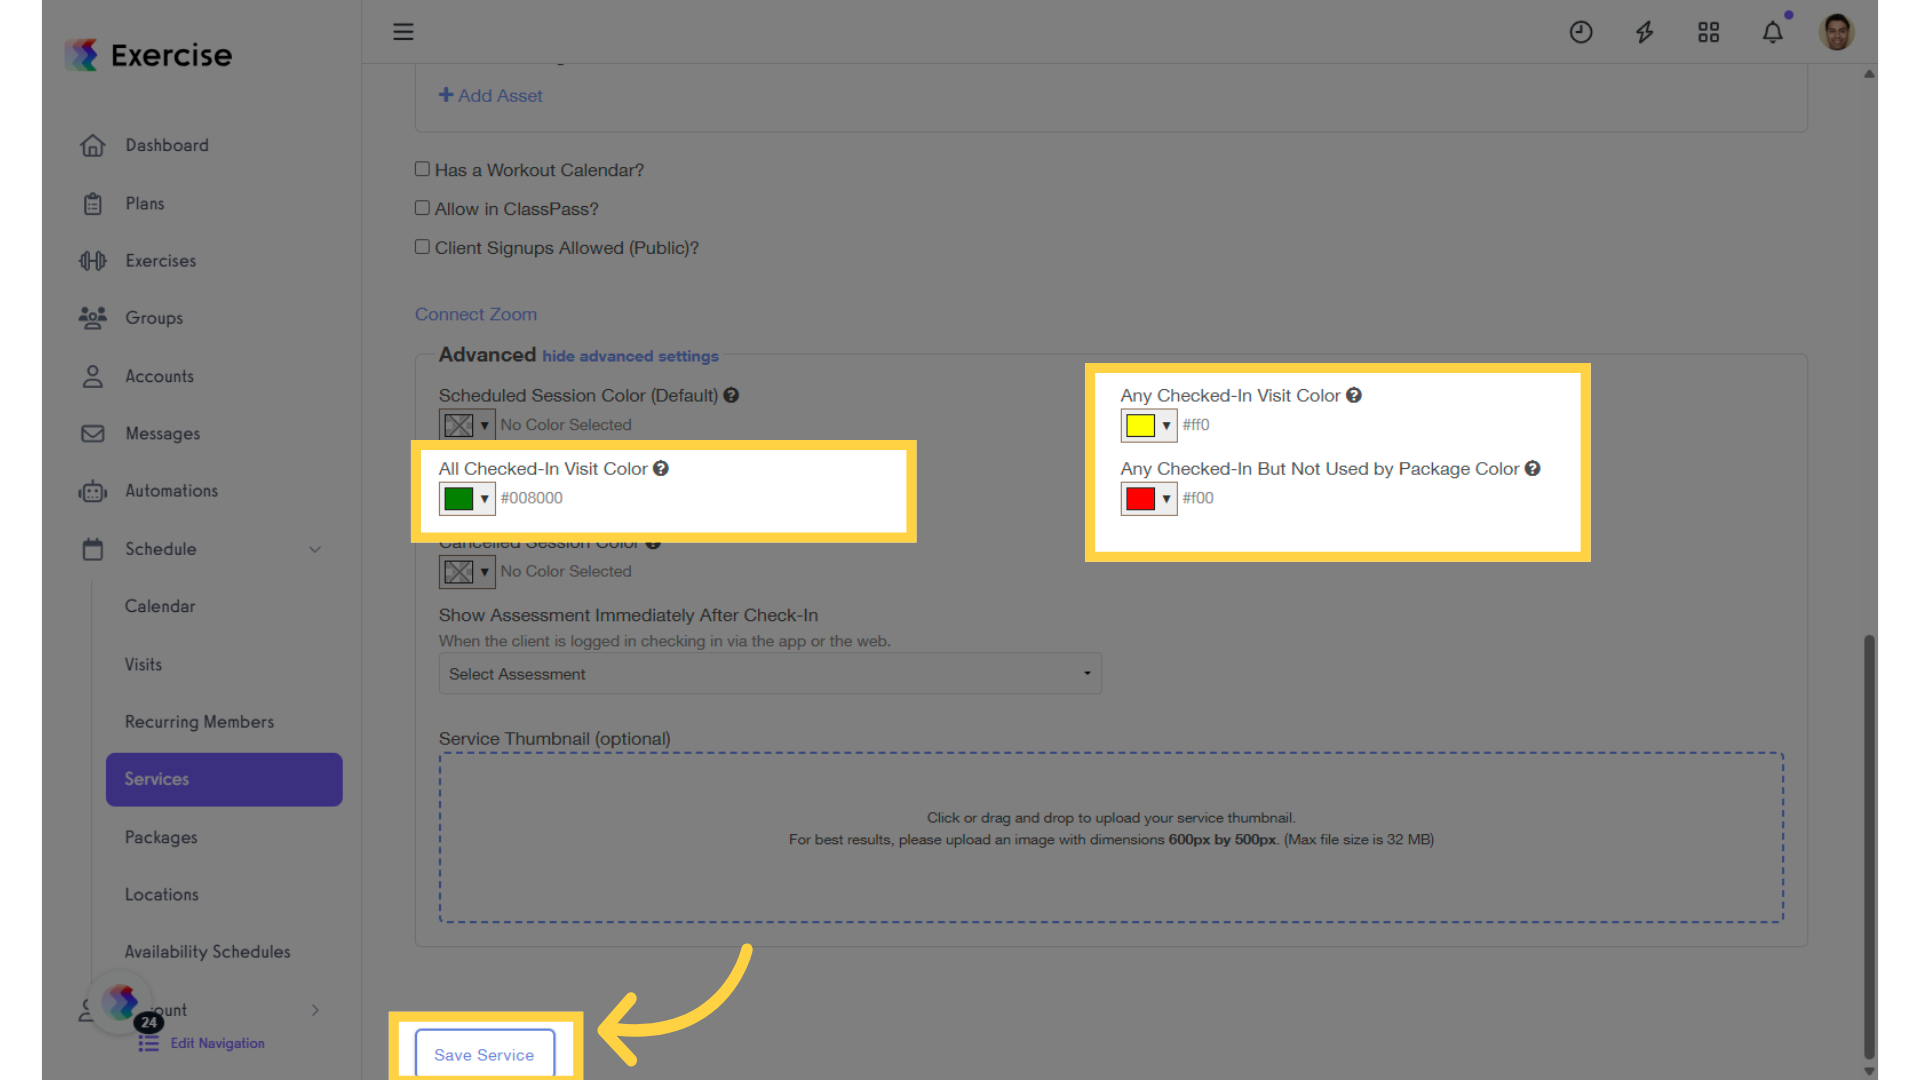The height and width of the screenshot is (1080, 1920).
Task: Open the floating chat widget with badge 24
Action: coord(121,1001)
